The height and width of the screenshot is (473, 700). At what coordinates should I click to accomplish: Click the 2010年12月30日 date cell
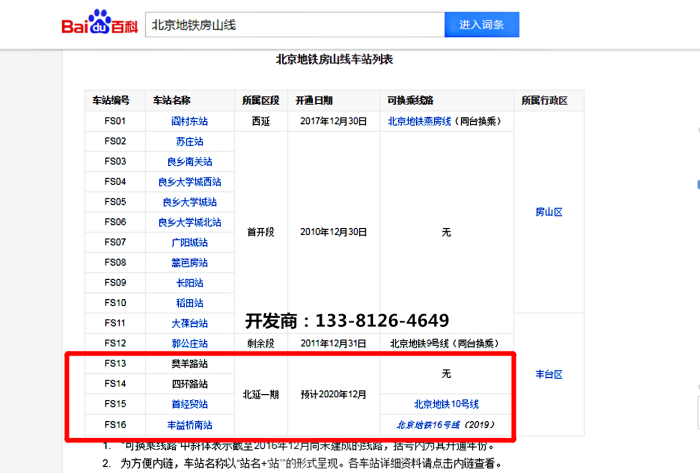click(333, 232)
